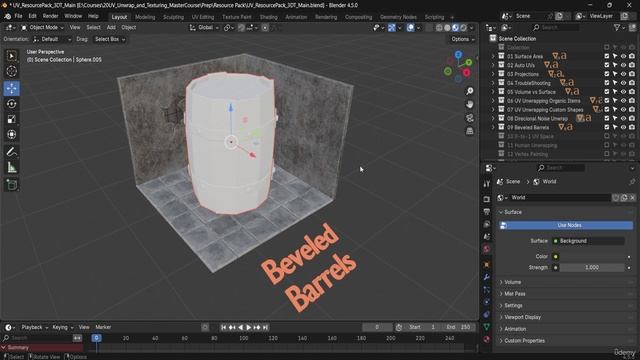
Task: Expand the Viewport Display panel
Action: (522, 317)
